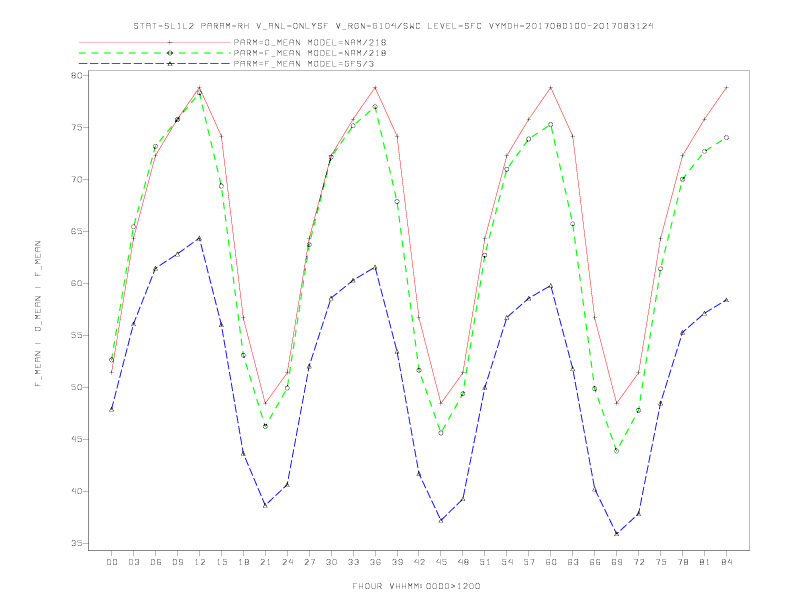Image resolution: width=792 pixels, height=612 pixels.
Task: Click x-axis forecast hour label 48
Action: 463,562
